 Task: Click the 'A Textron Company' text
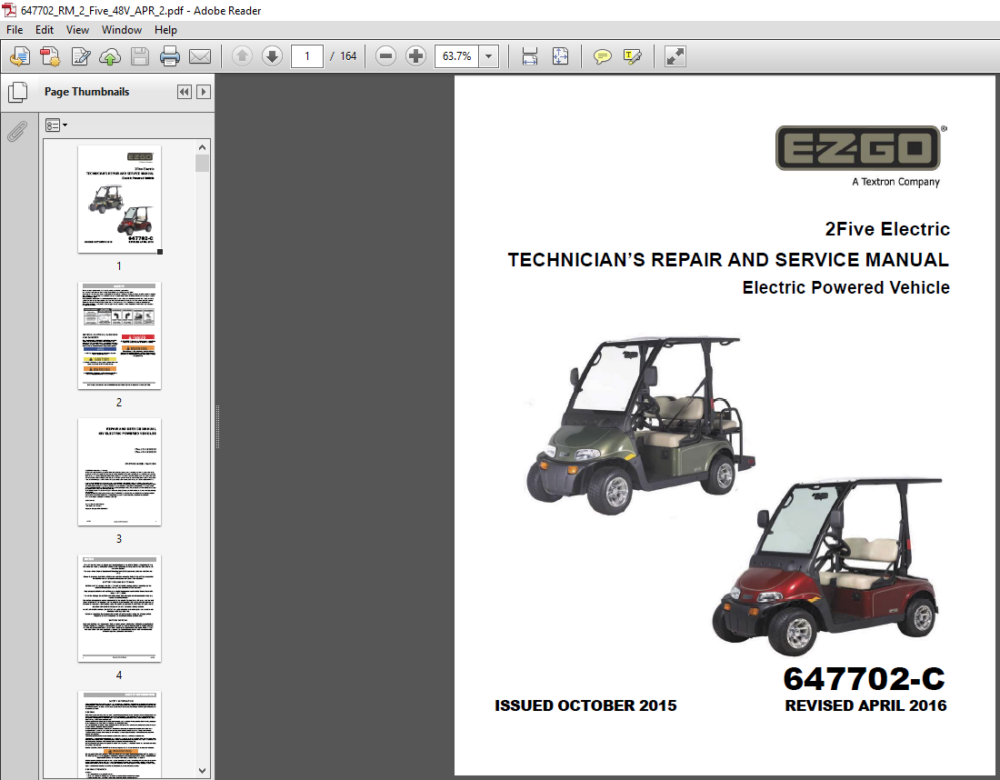pos(896,182)
